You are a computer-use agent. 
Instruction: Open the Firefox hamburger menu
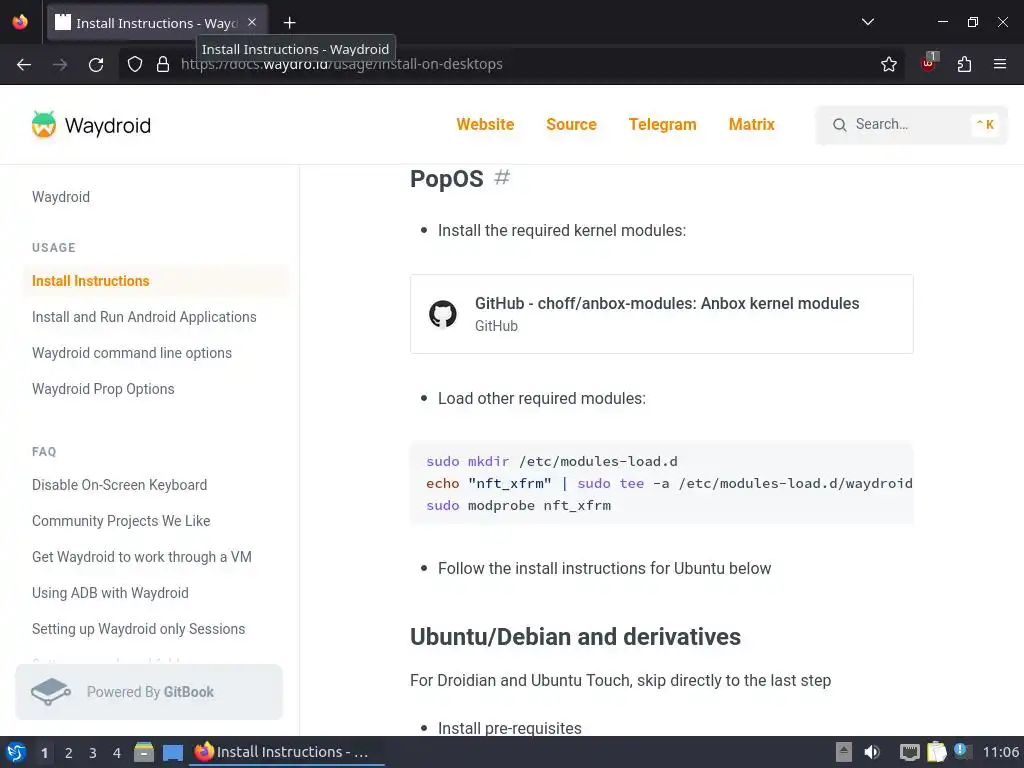pyautogui.click(x=999, y=64)
